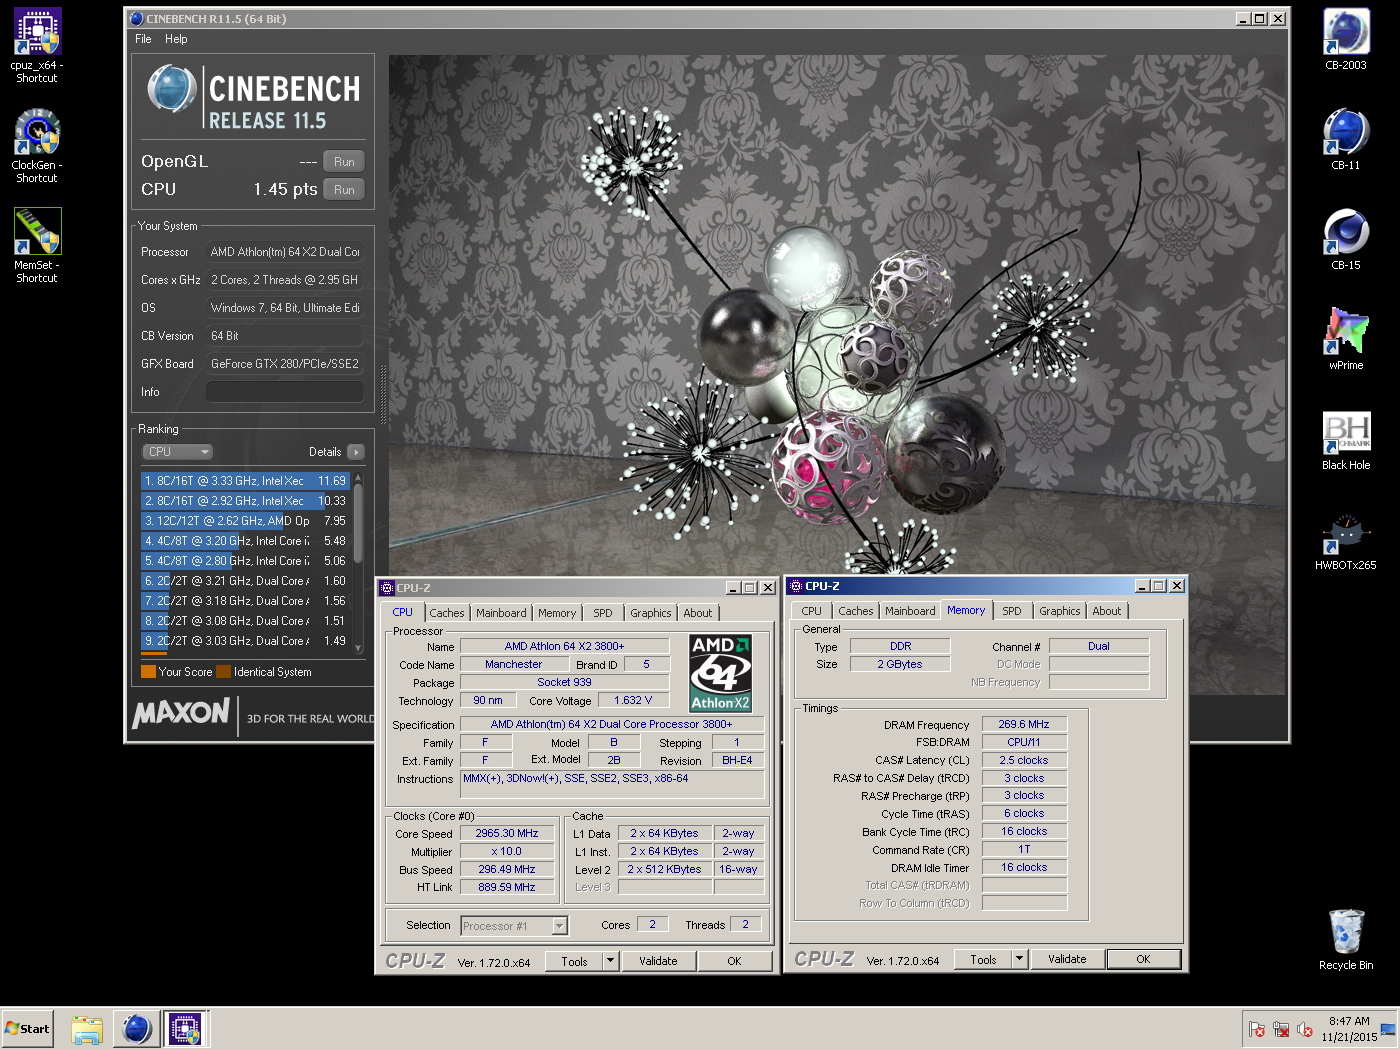Open the Ranking CPU dropdown
The image size is (1400, 1050).
[177, 452]
